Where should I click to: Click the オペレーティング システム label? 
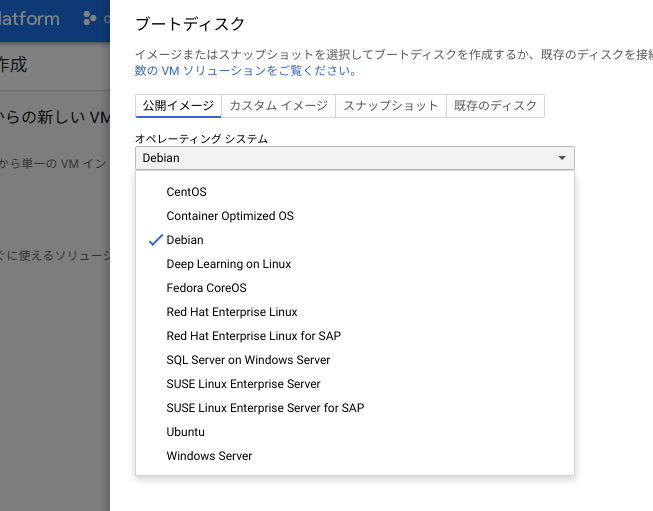[x=201, y=139]
